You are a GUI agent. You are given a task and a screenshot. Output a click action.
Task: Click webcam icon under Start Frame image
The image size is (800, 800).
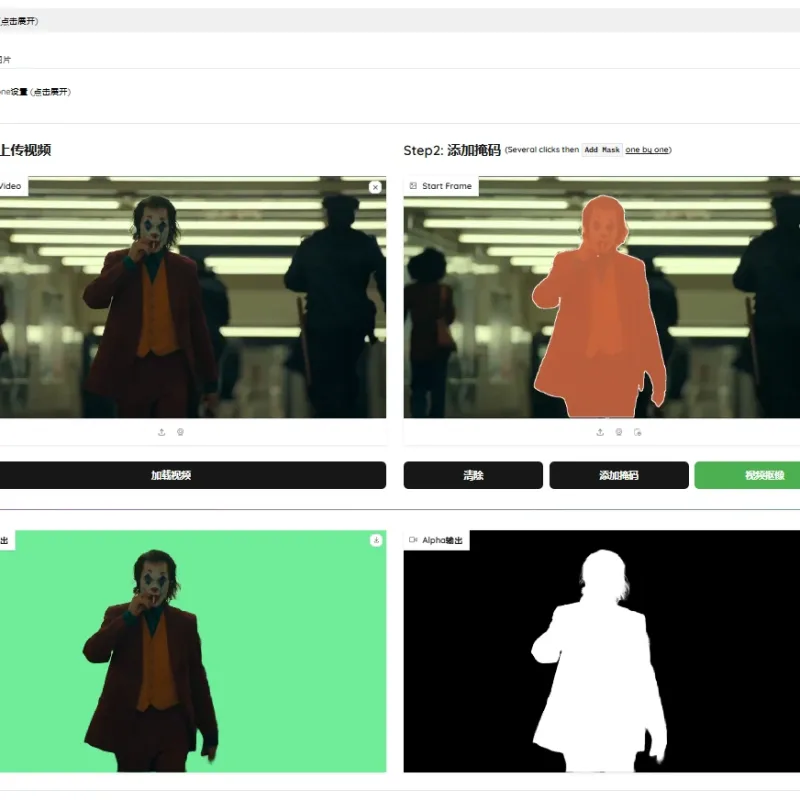(618, 432)
